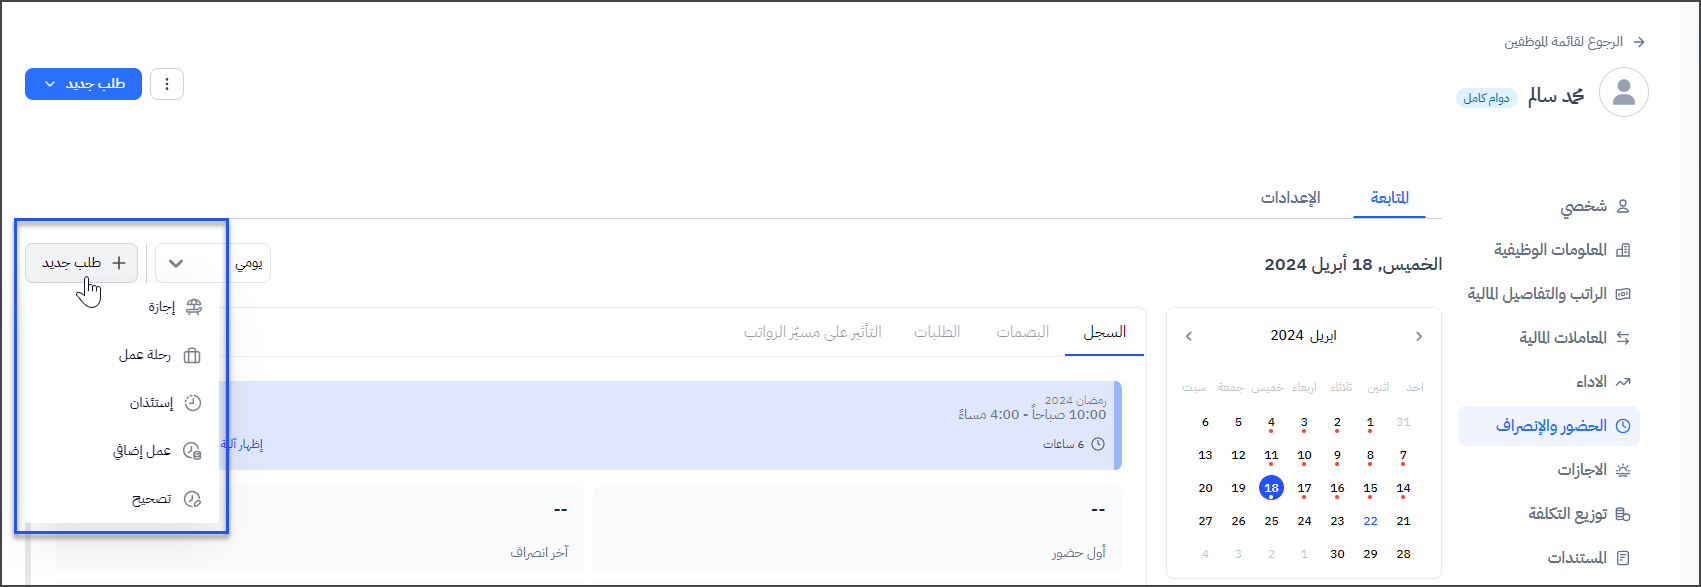Select the permission (إستئذان) clock icon
This screenshot has height=587, width=1701.
click(193, 403)
